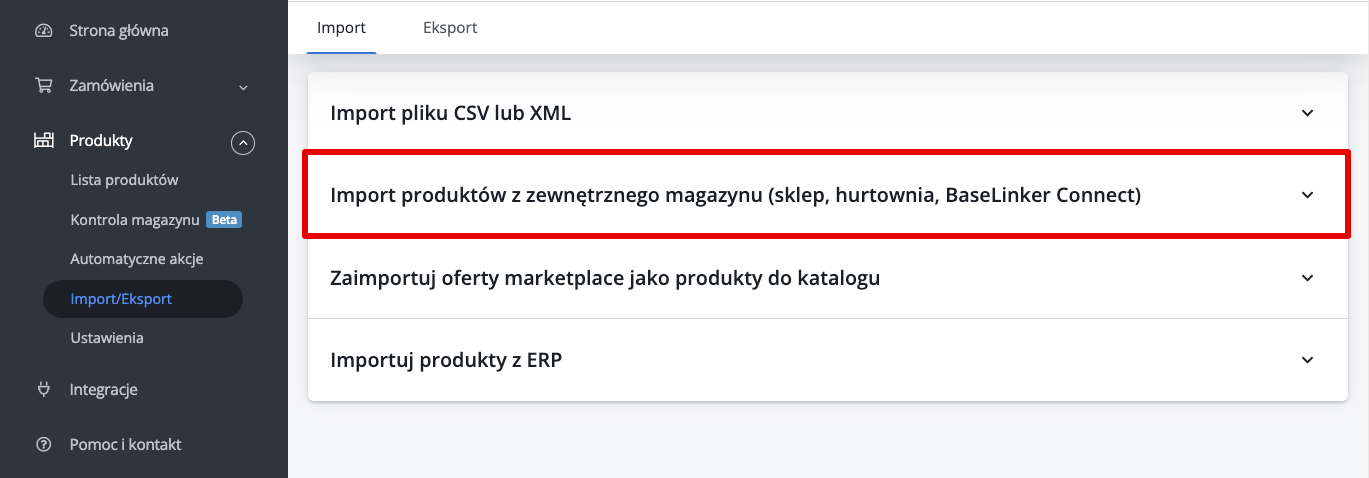The height and width of the screenshot is (478, 1369).
Task: Collapse the Produkty submenu chevron
Action: [x=243, y=143]
